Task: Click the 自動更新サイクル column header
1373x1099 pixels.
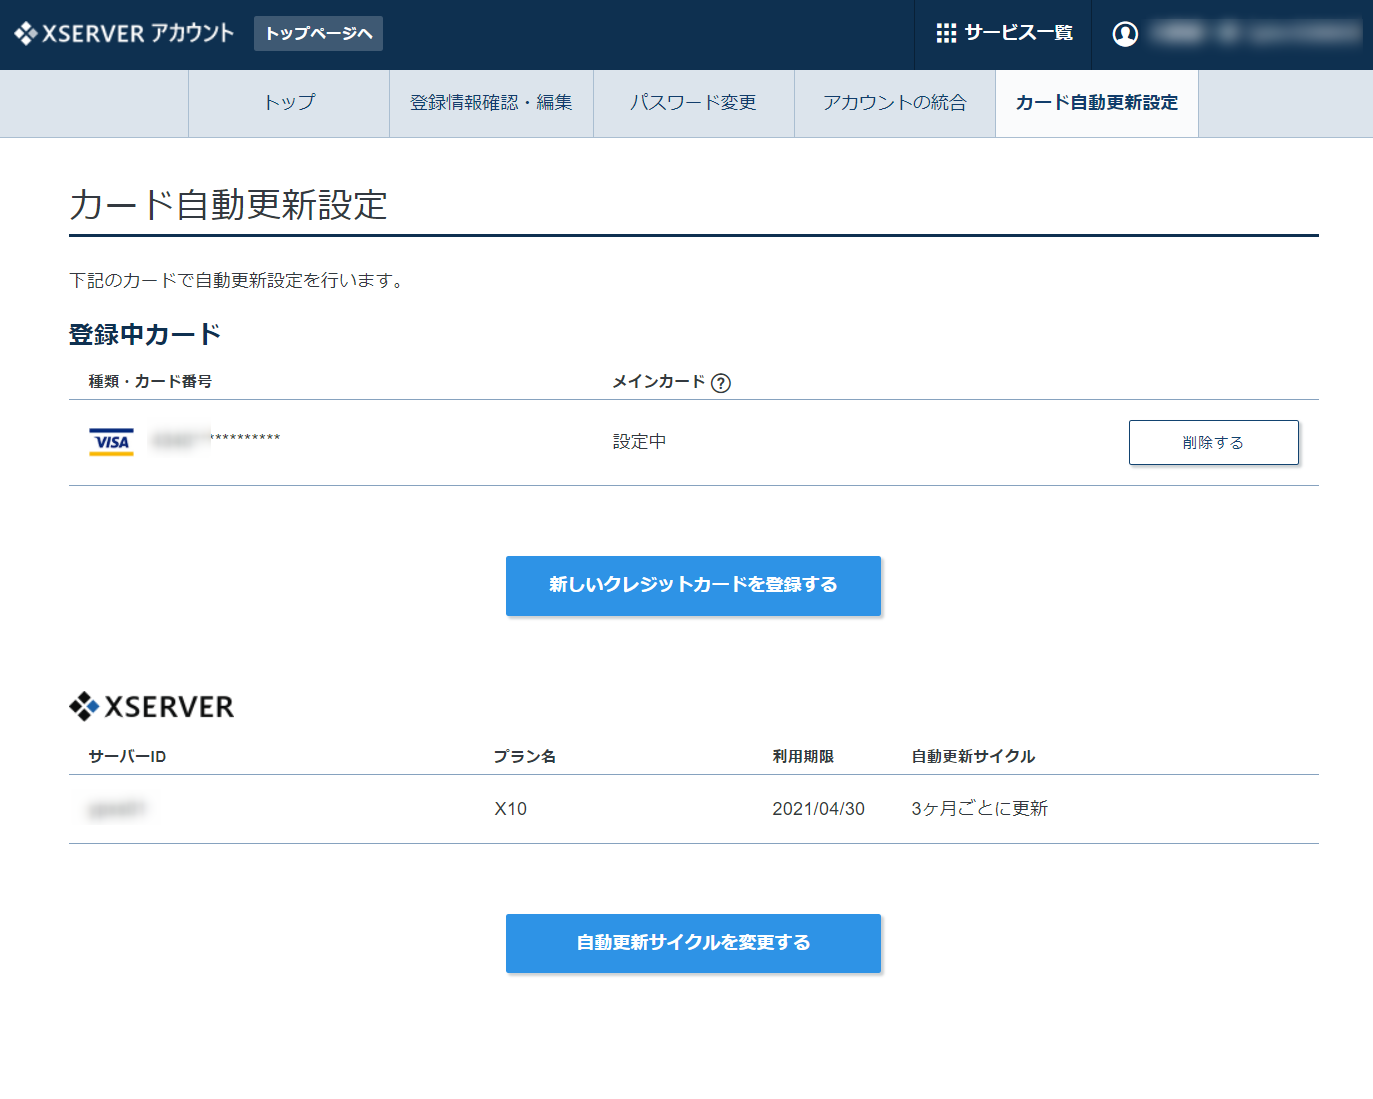Action: click(973, 757)
